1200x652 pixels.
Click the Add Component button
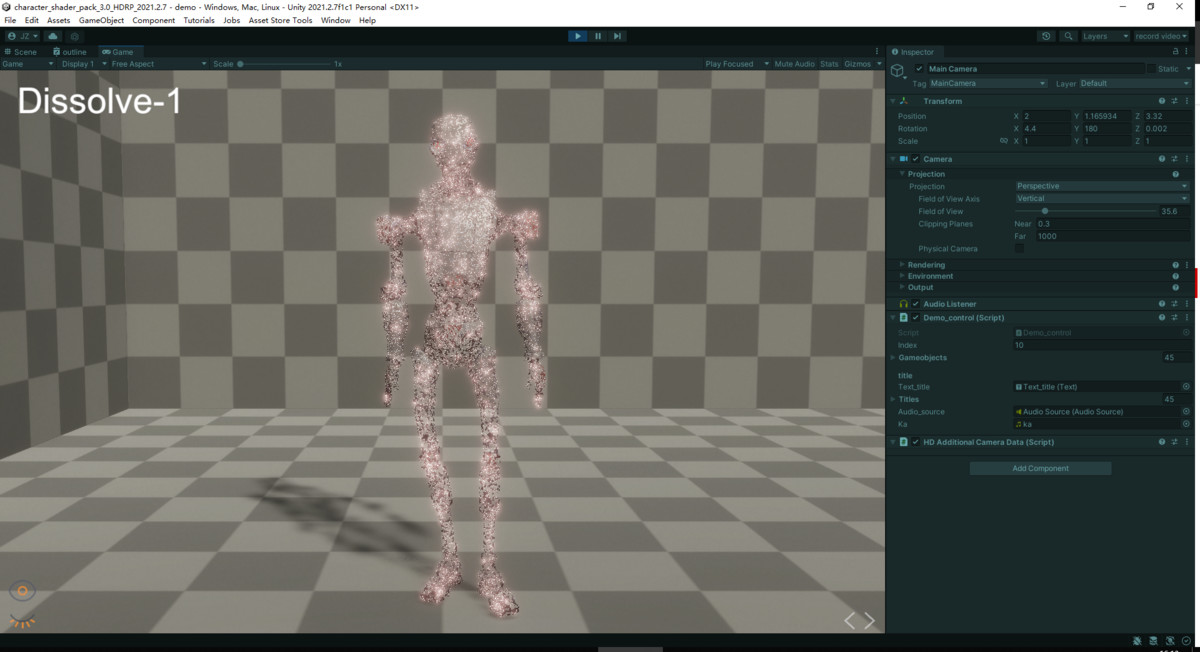[1040, 468]
